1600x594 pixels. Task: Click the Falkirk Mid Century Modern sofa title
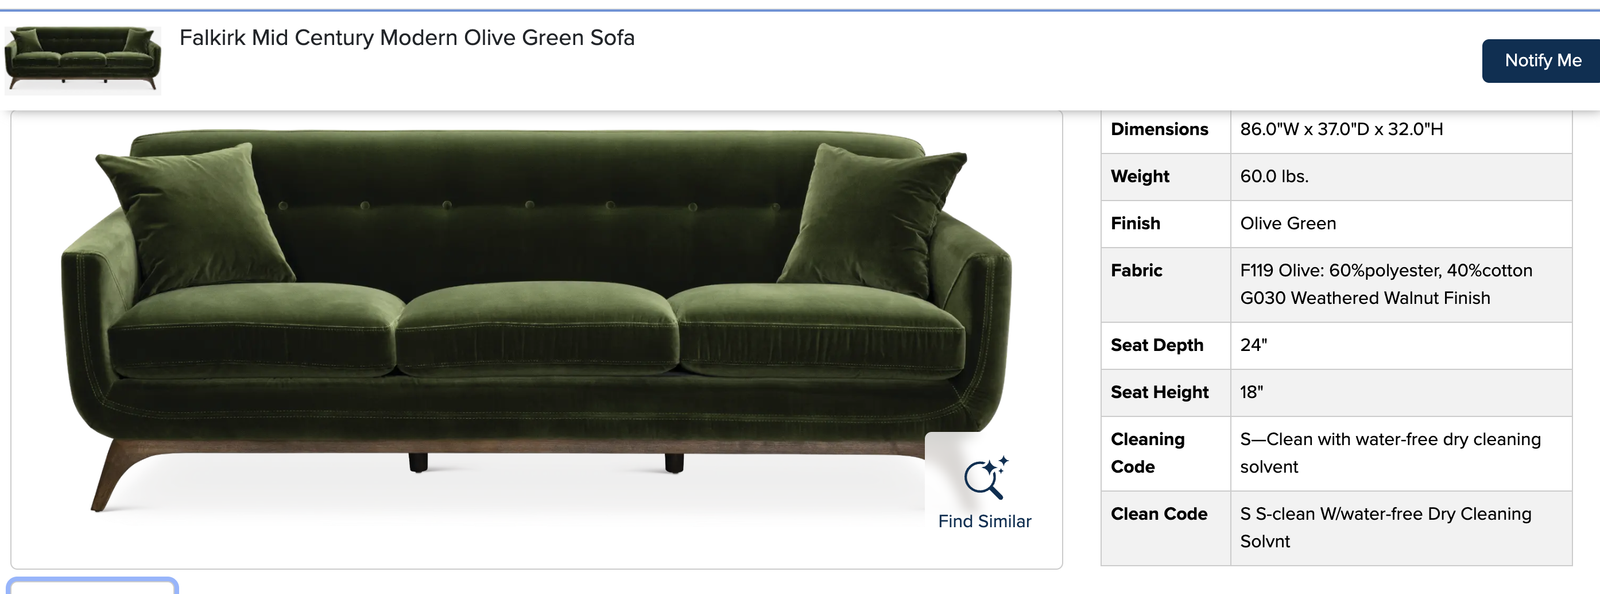point(407,38)
